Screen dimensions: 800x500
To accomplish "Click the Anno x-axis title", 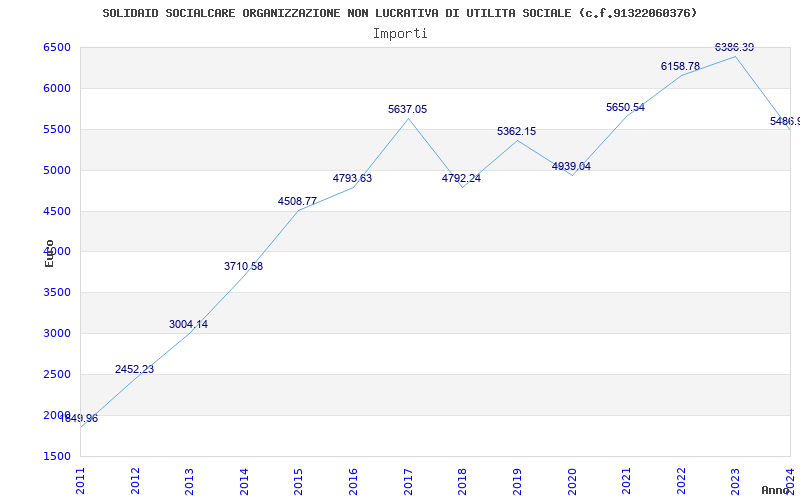I will 776,490.
